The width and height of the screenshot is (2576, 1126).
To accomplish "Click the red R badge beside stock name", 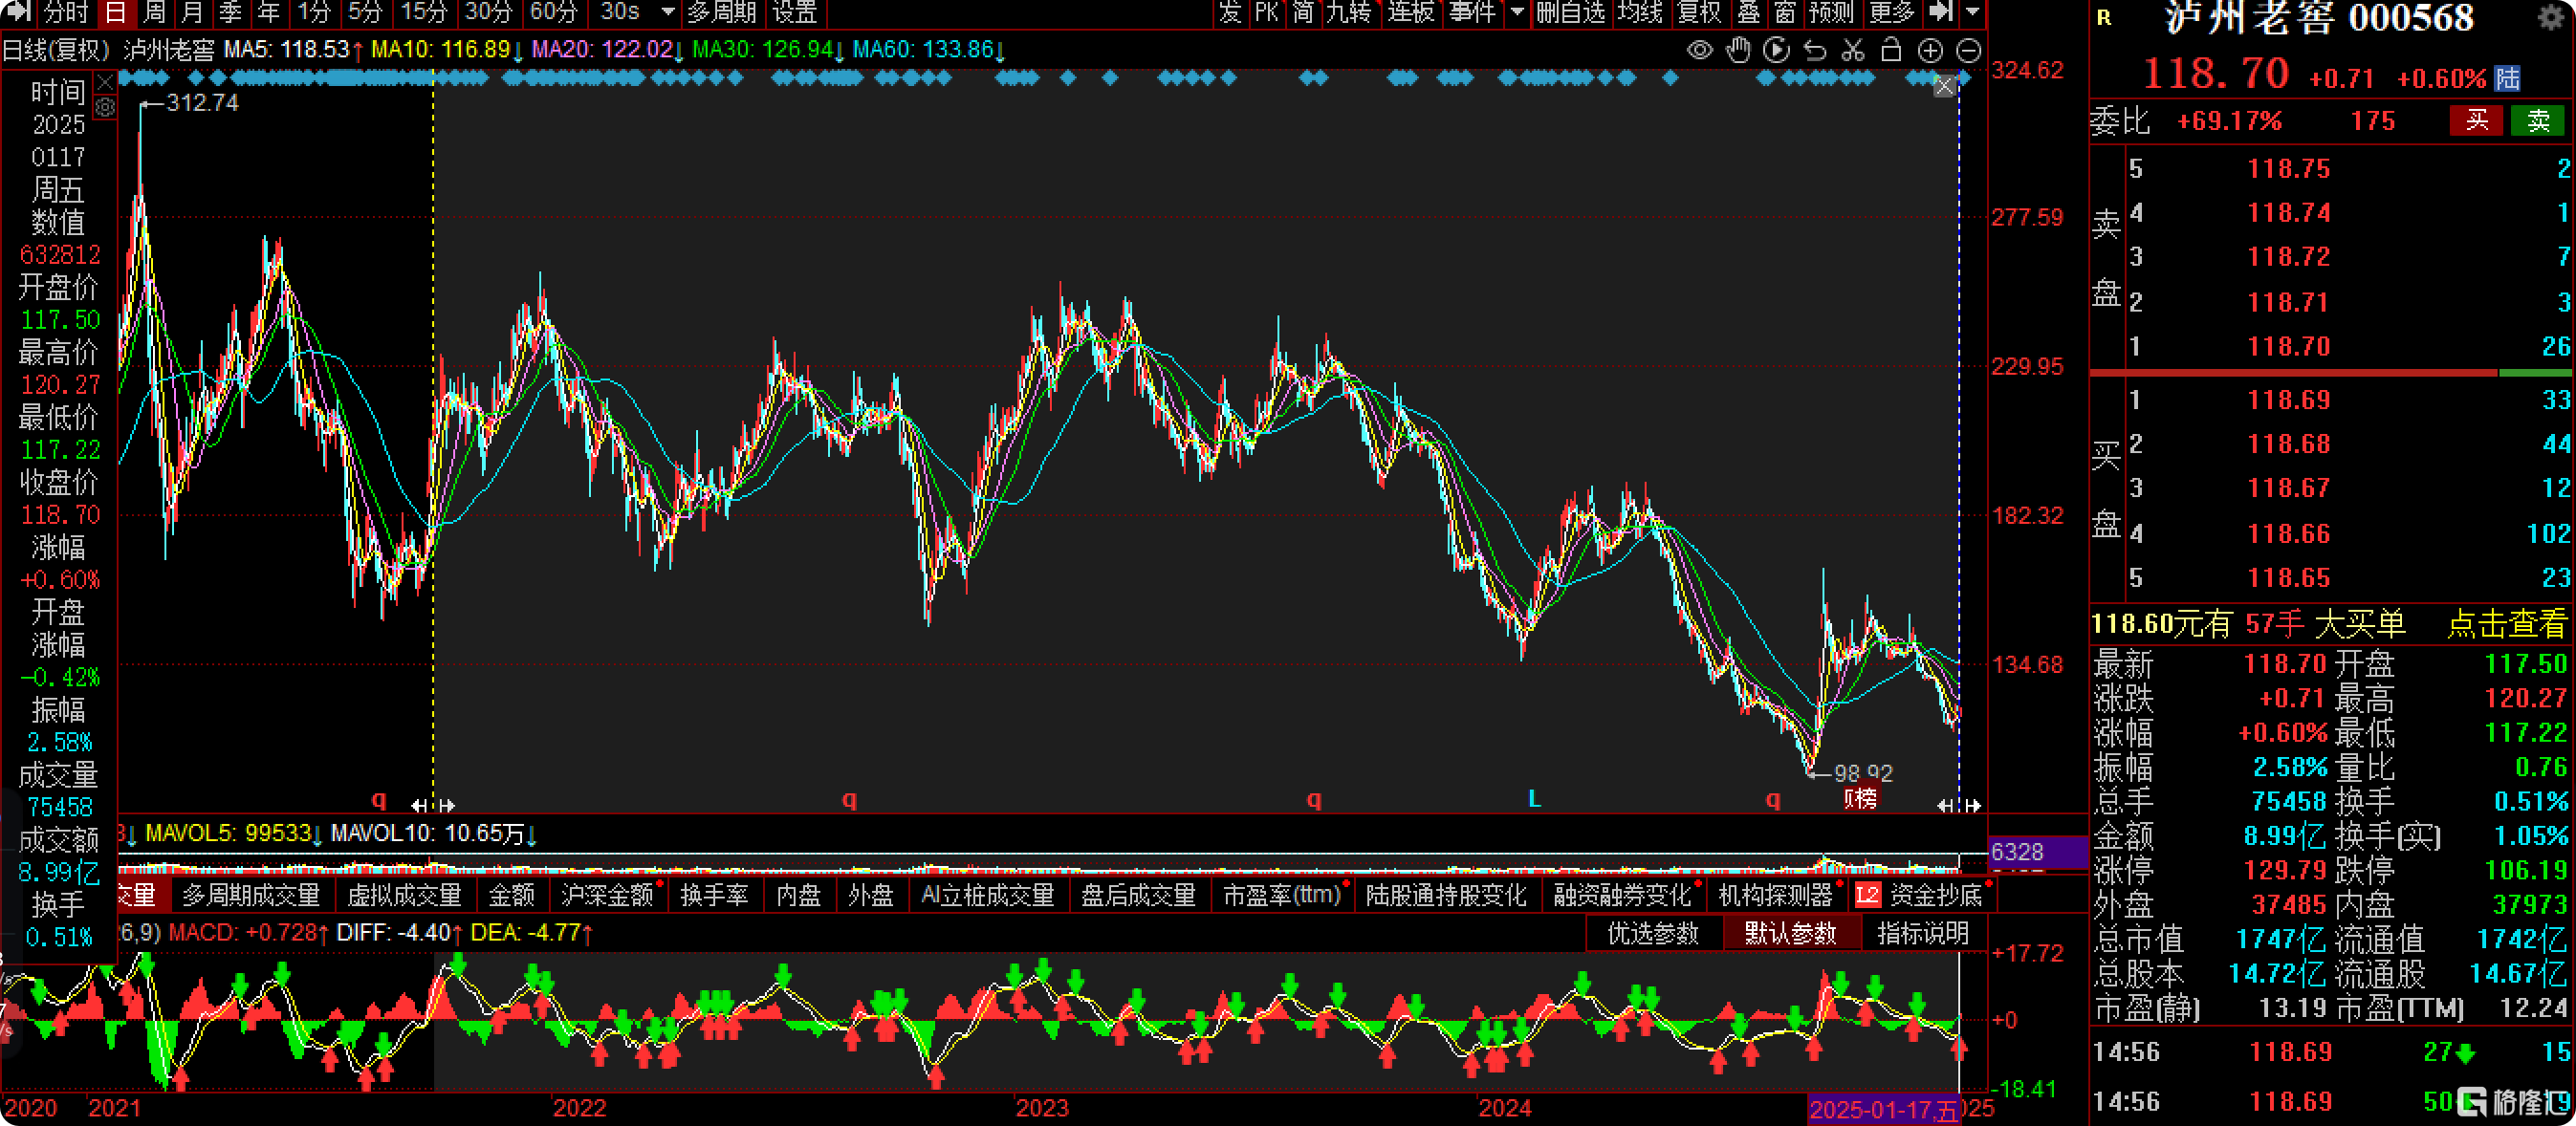I will click(x=2104, y=18).
